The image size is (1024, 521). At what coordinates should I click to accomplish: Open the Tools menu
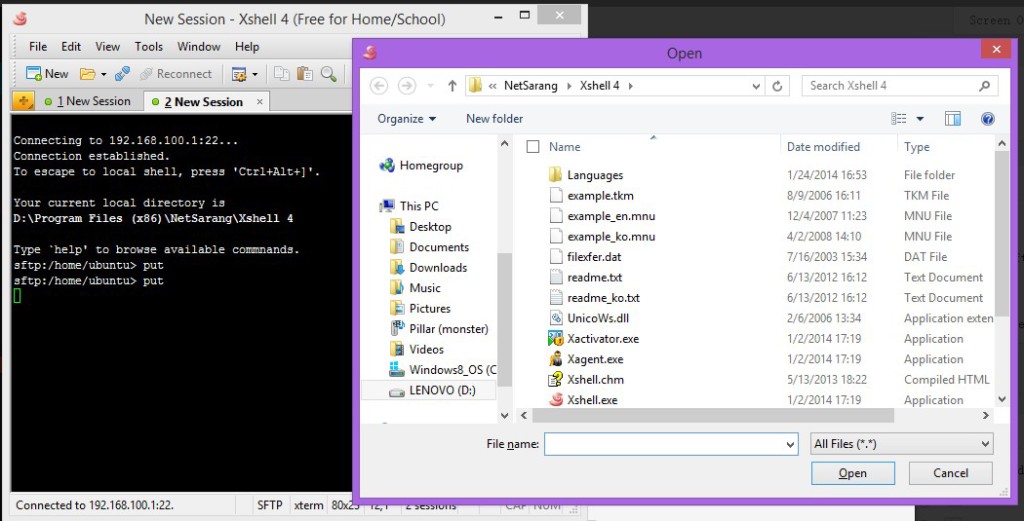[x=148, y=46]
